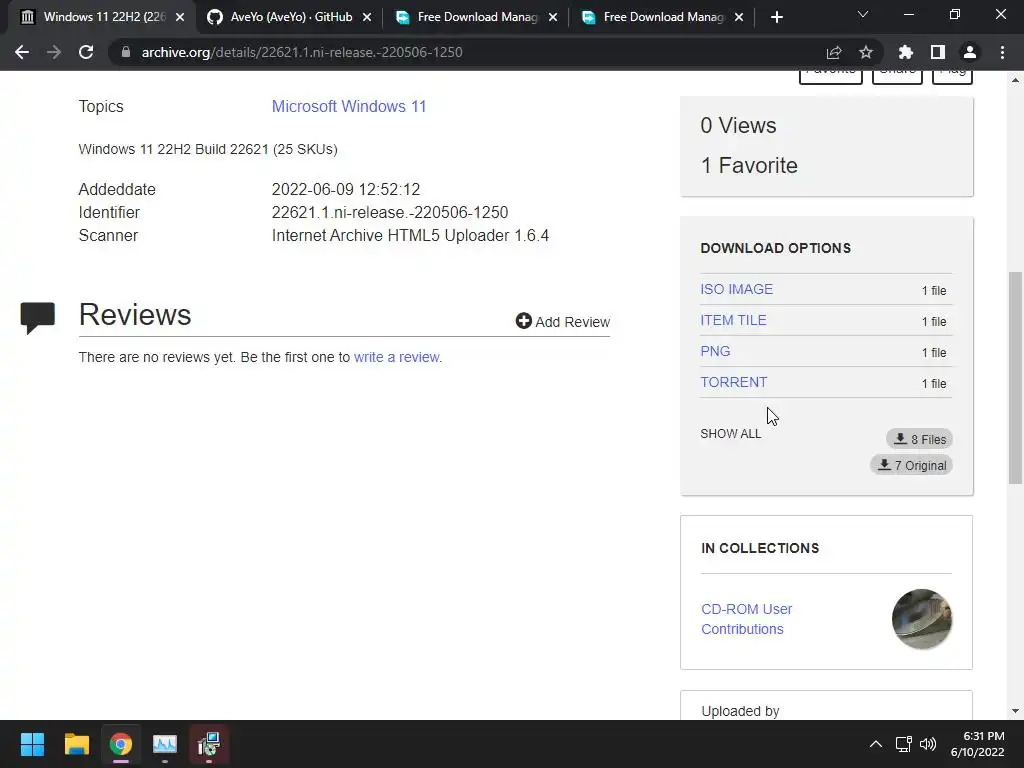Close the AveYo GitHub tab
Viewport: 1024px width, 768px height.
click(367, 17)
